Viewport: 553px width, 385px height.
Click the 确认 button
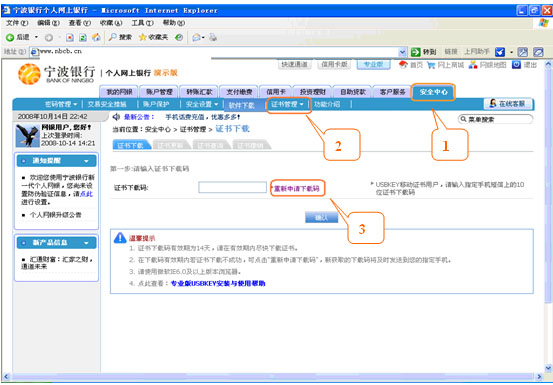[x=322, y=218]
